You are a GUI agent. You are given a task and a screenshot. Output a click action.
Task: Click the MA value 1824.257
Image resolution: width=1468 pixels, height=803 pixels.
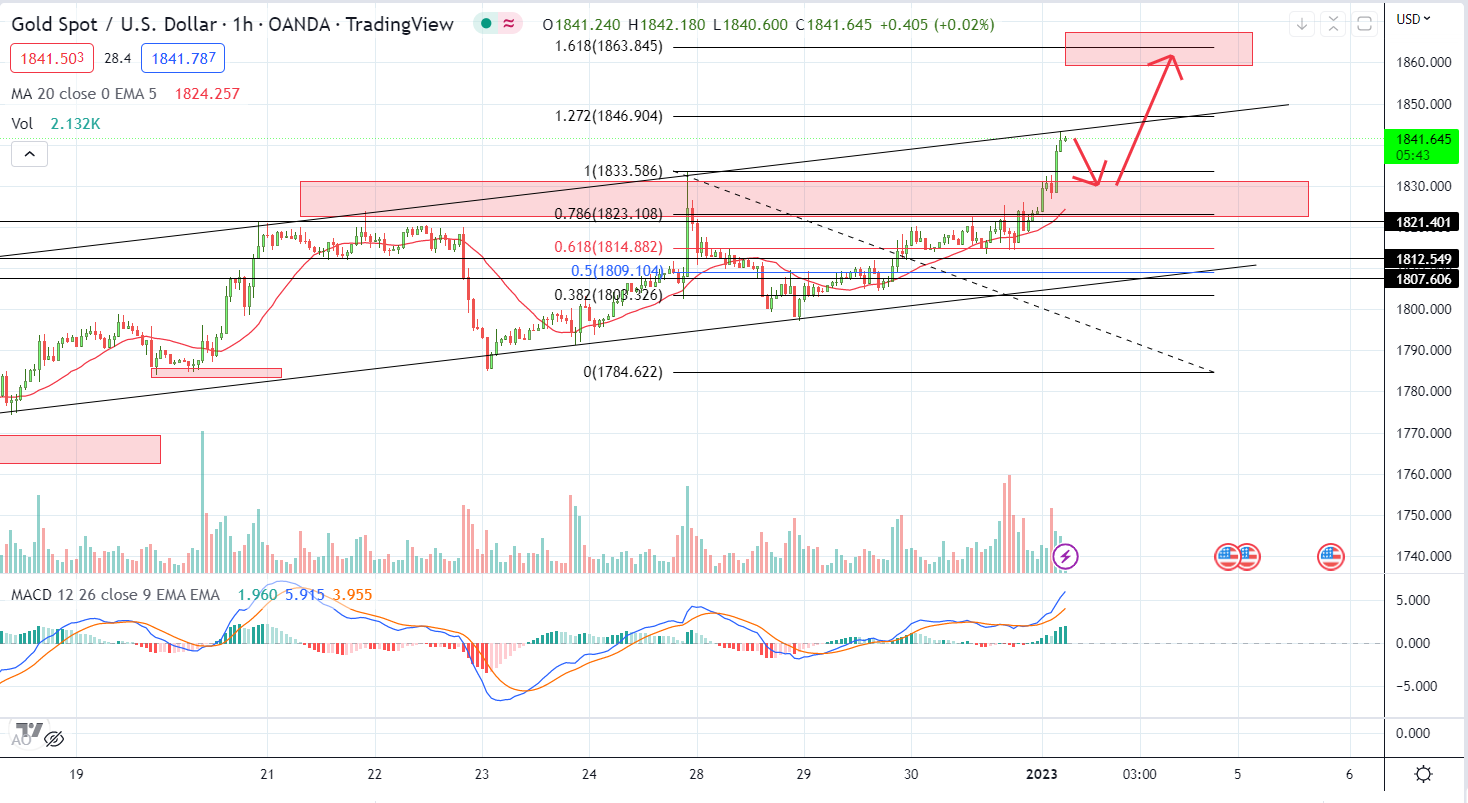(x=207, y=94)
